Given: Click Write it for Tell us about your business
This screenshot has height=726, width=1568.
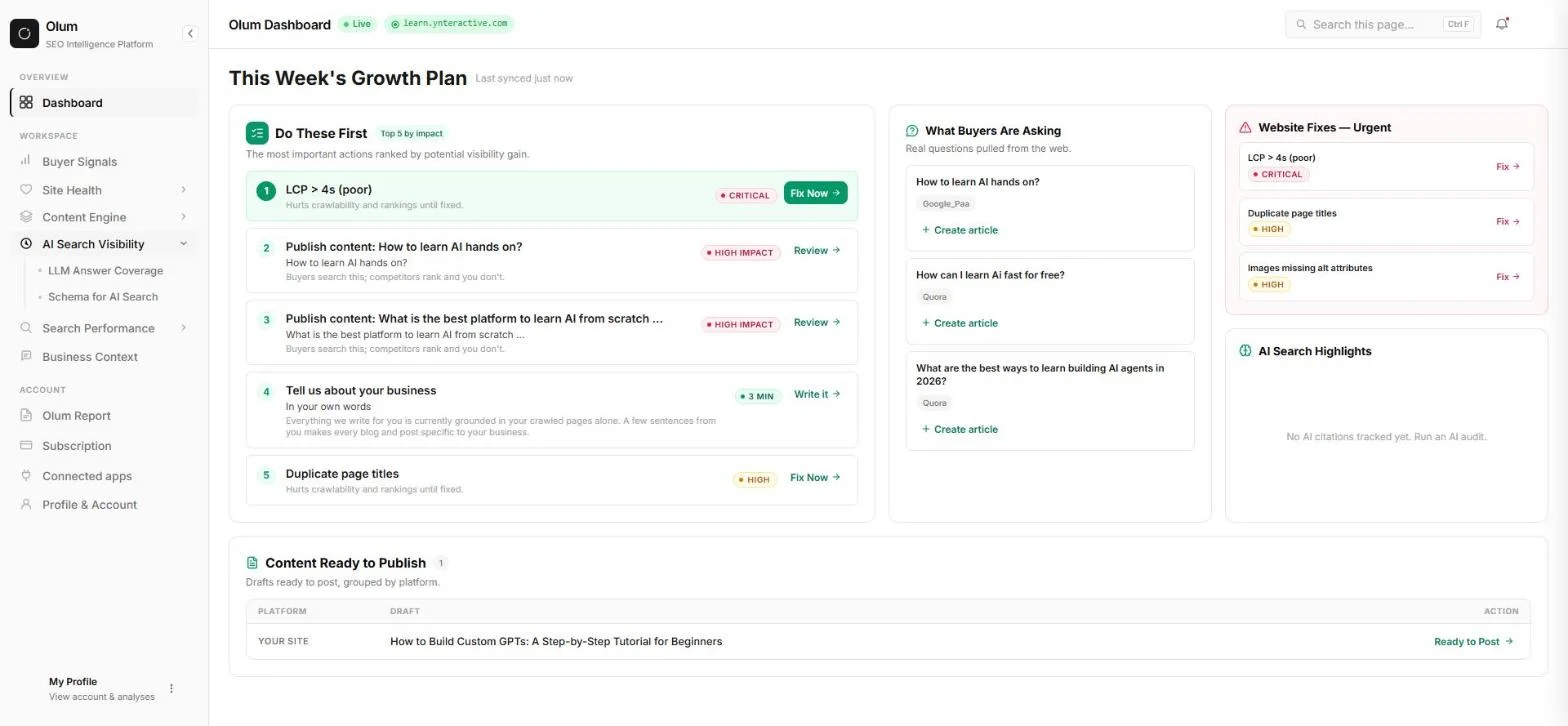Looking at the screenshot, I should pos(817,394).
